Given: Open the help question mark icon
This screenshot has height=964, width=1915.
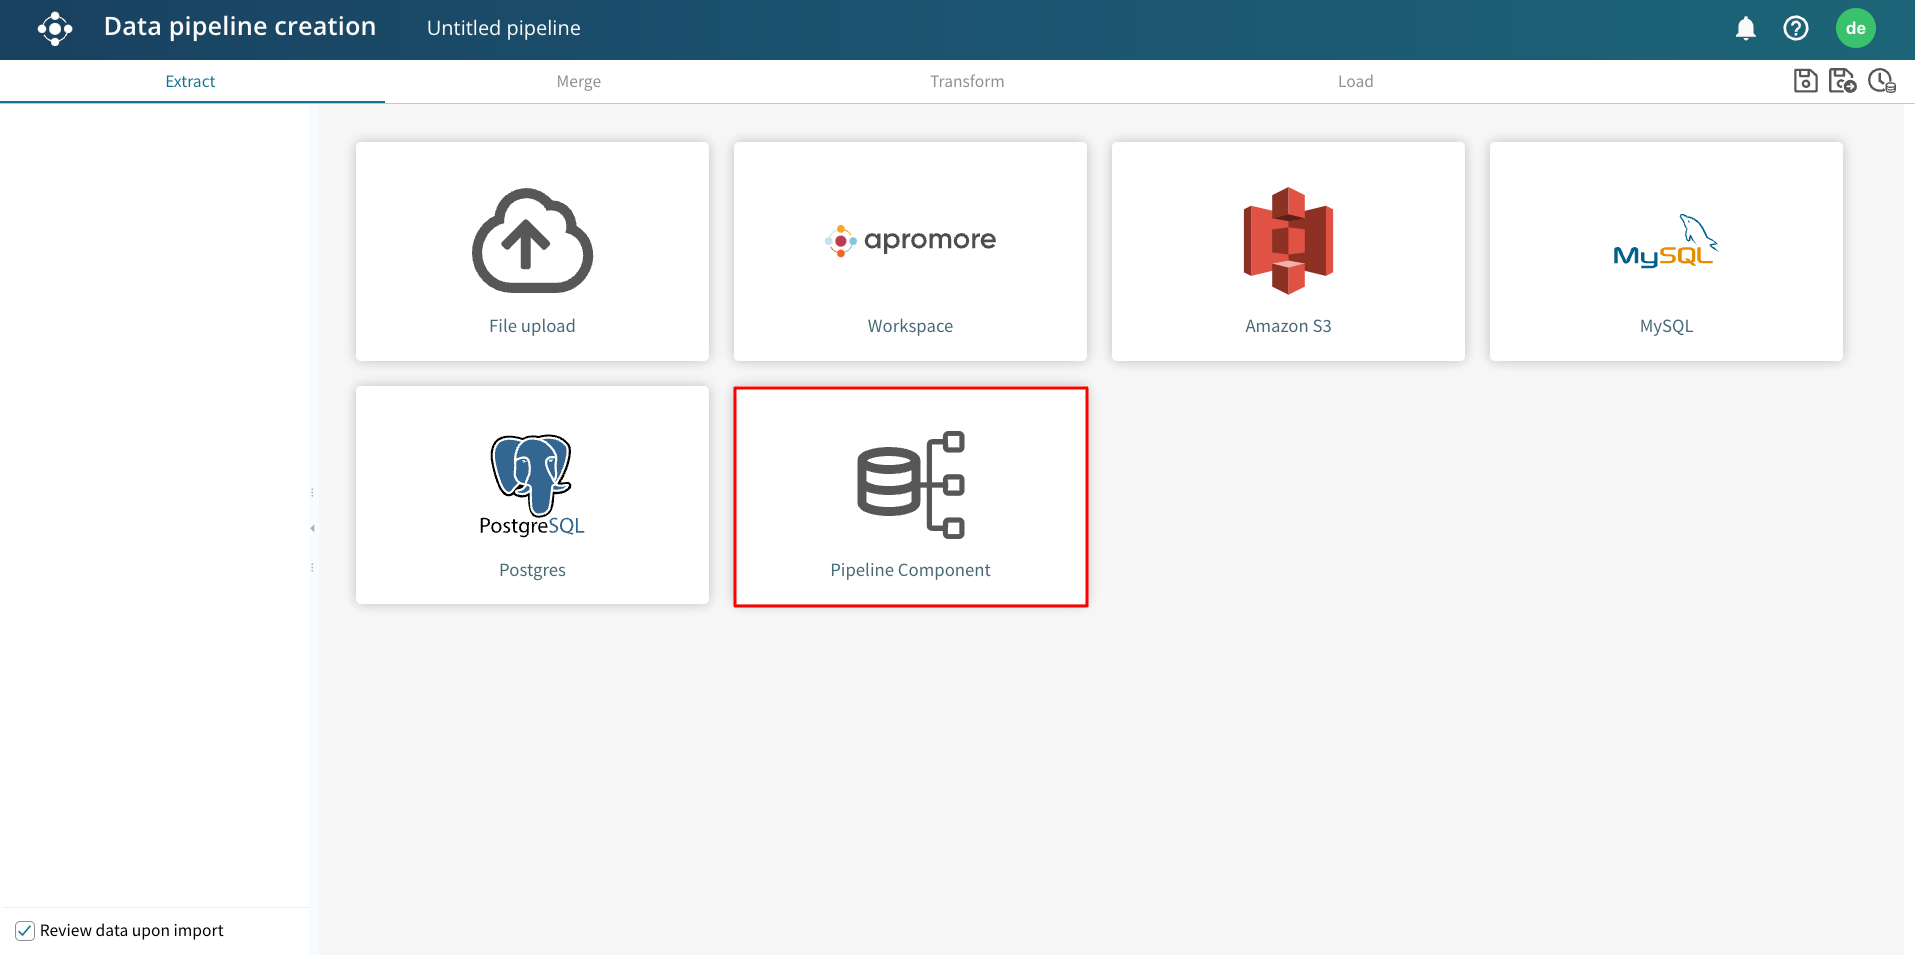Looking at the screenshot, I should (1795, 29).
